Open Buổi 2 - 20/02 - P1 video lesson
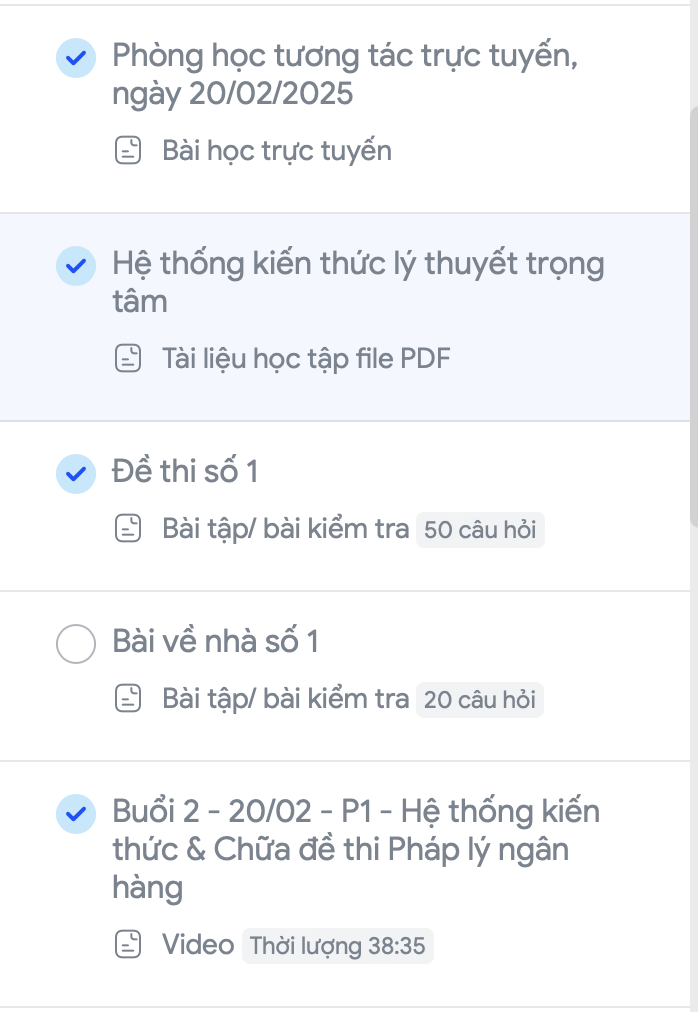 click(x=356, y=849)
